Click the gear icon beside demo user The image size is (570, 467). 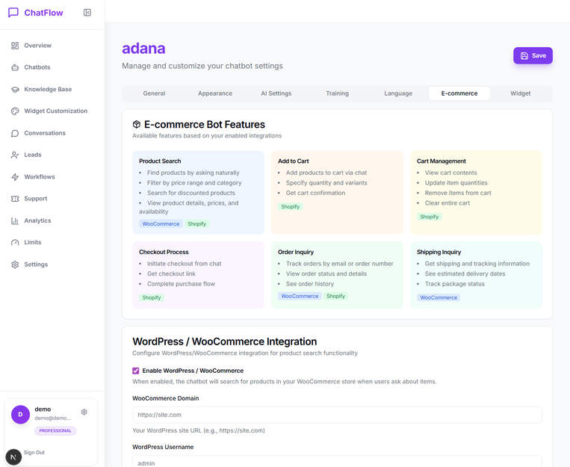[84, 412]
